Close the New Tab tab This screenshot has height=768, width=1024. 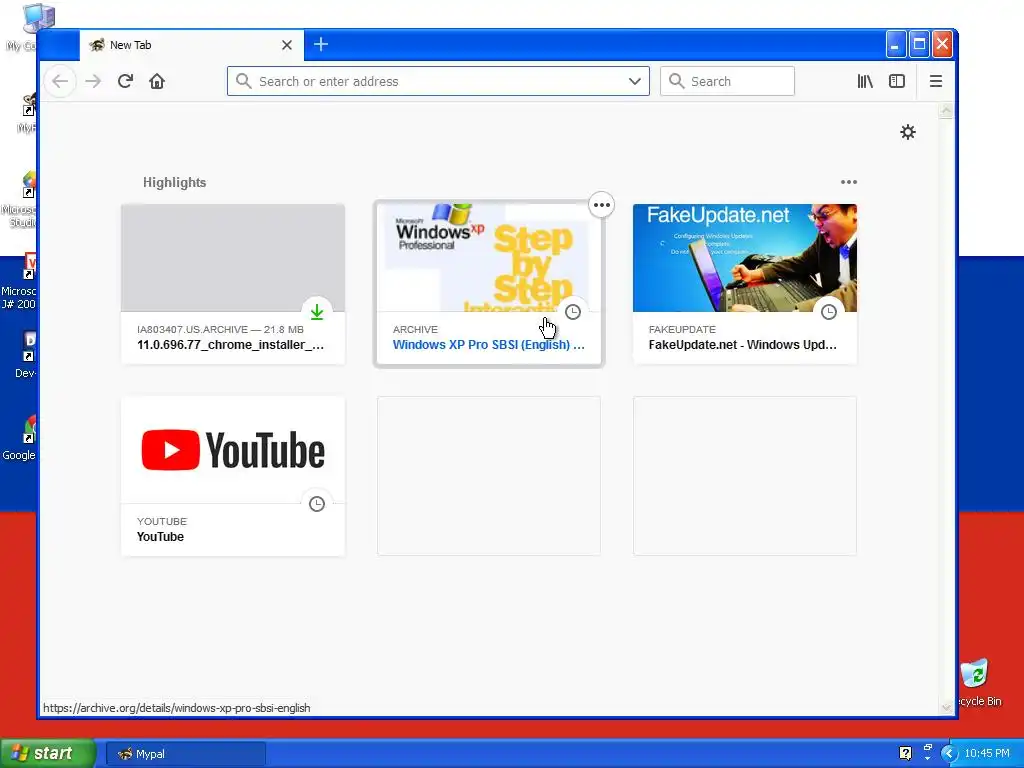pyautogui.click(x=287, y=45)
